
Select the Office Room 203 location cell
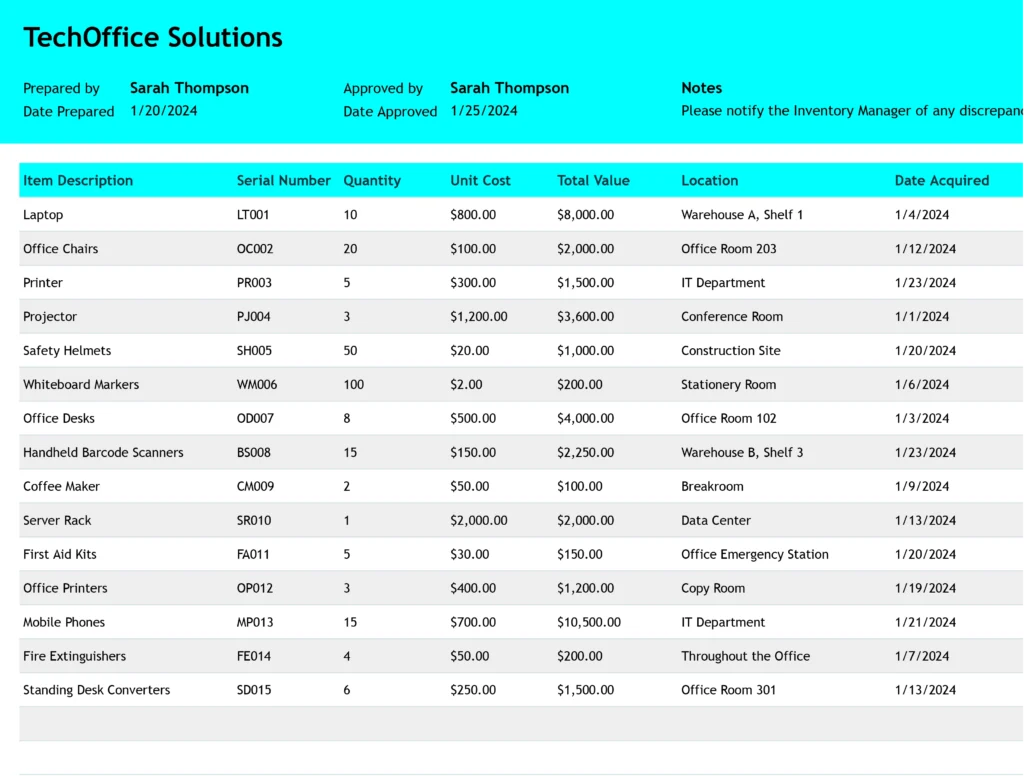coord(729,249)
